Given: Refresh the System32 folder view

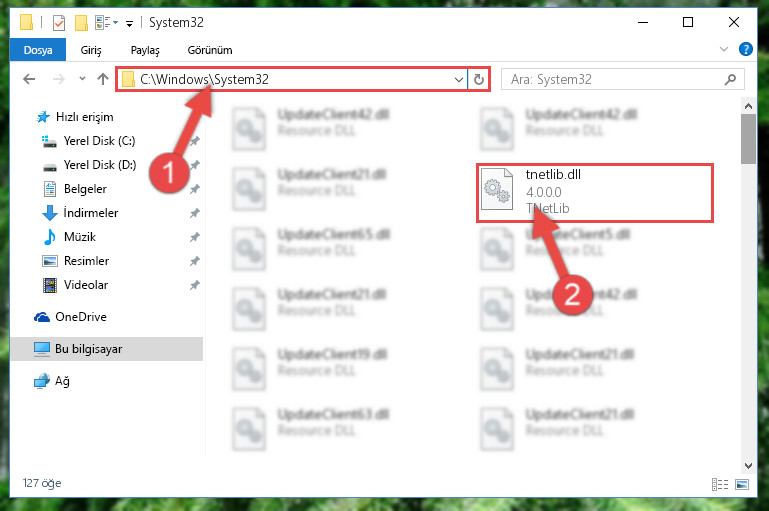Looking at the screenshot, I should [479, 79].
